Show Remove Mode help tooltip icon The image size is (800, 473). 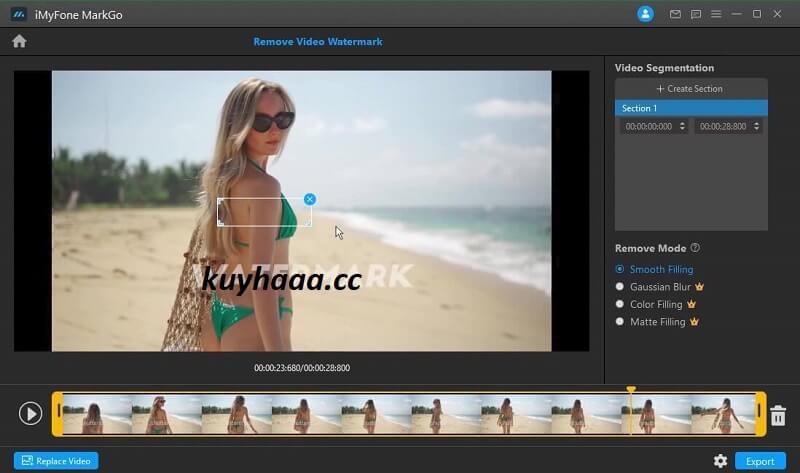695,247
